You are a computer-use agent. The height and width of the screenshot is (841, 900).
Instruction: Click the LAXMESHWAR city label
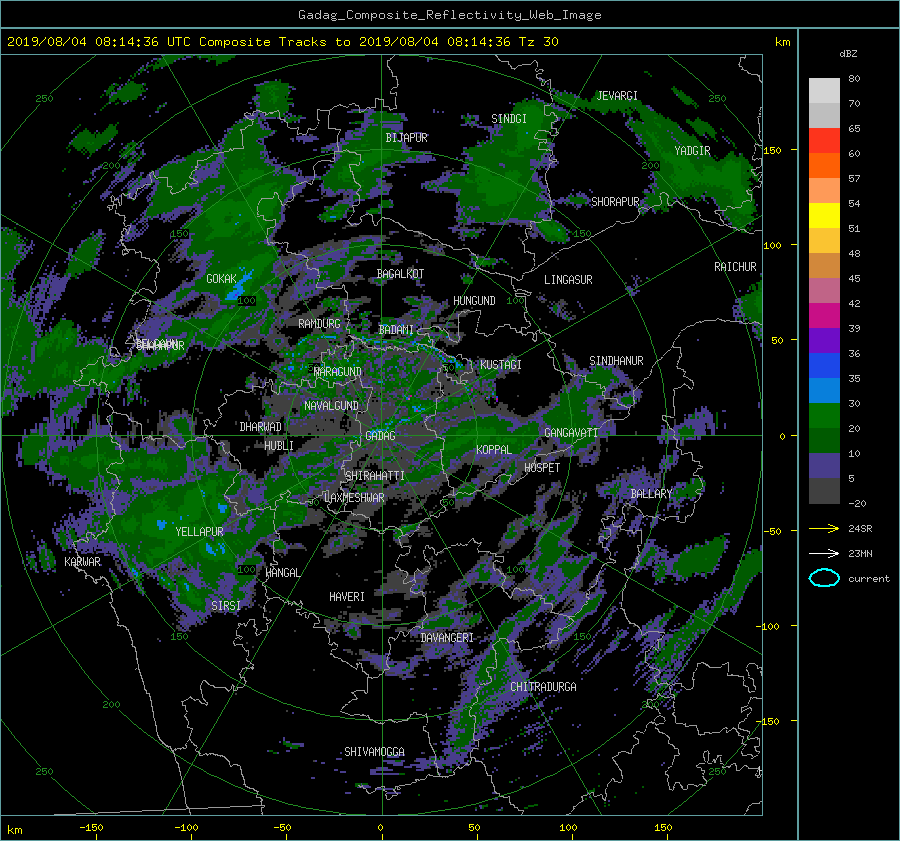pos(354,498)
